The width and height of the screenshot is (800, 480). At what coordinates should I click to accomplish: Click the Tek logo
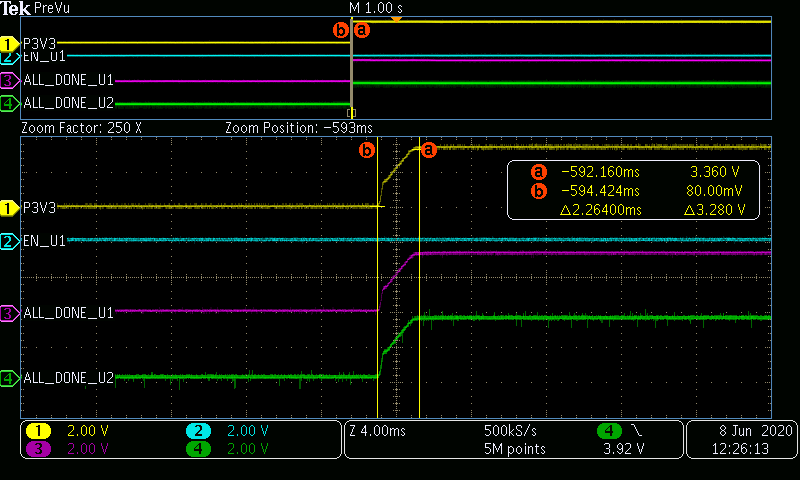pos(15,8)
